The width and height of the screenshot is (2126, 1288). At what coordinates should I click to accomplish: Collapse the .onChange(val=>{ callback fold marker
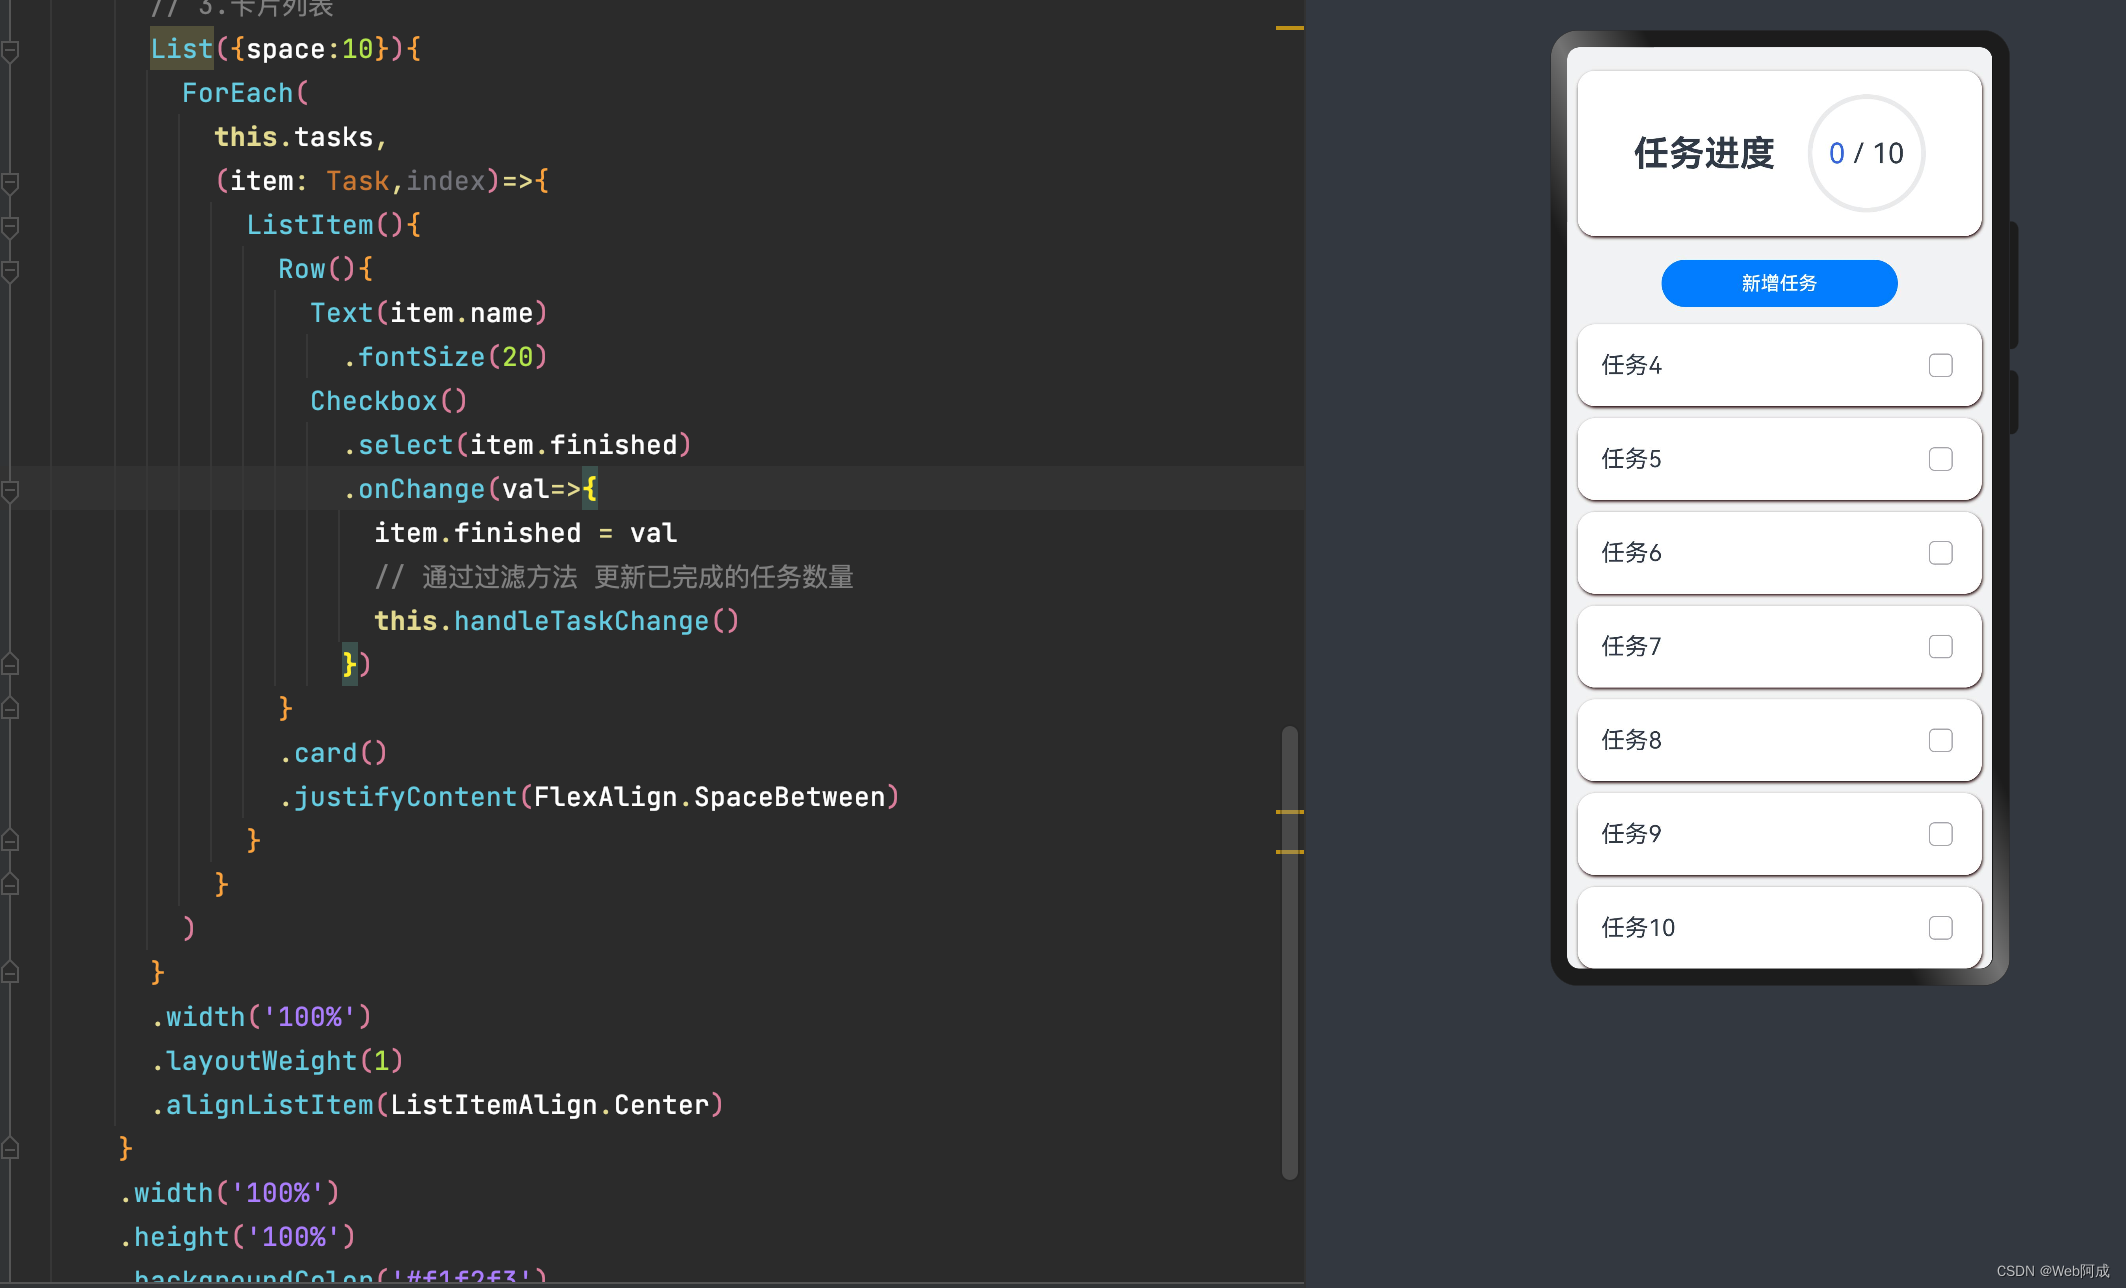pyautogui.click(x=10, y=490)
